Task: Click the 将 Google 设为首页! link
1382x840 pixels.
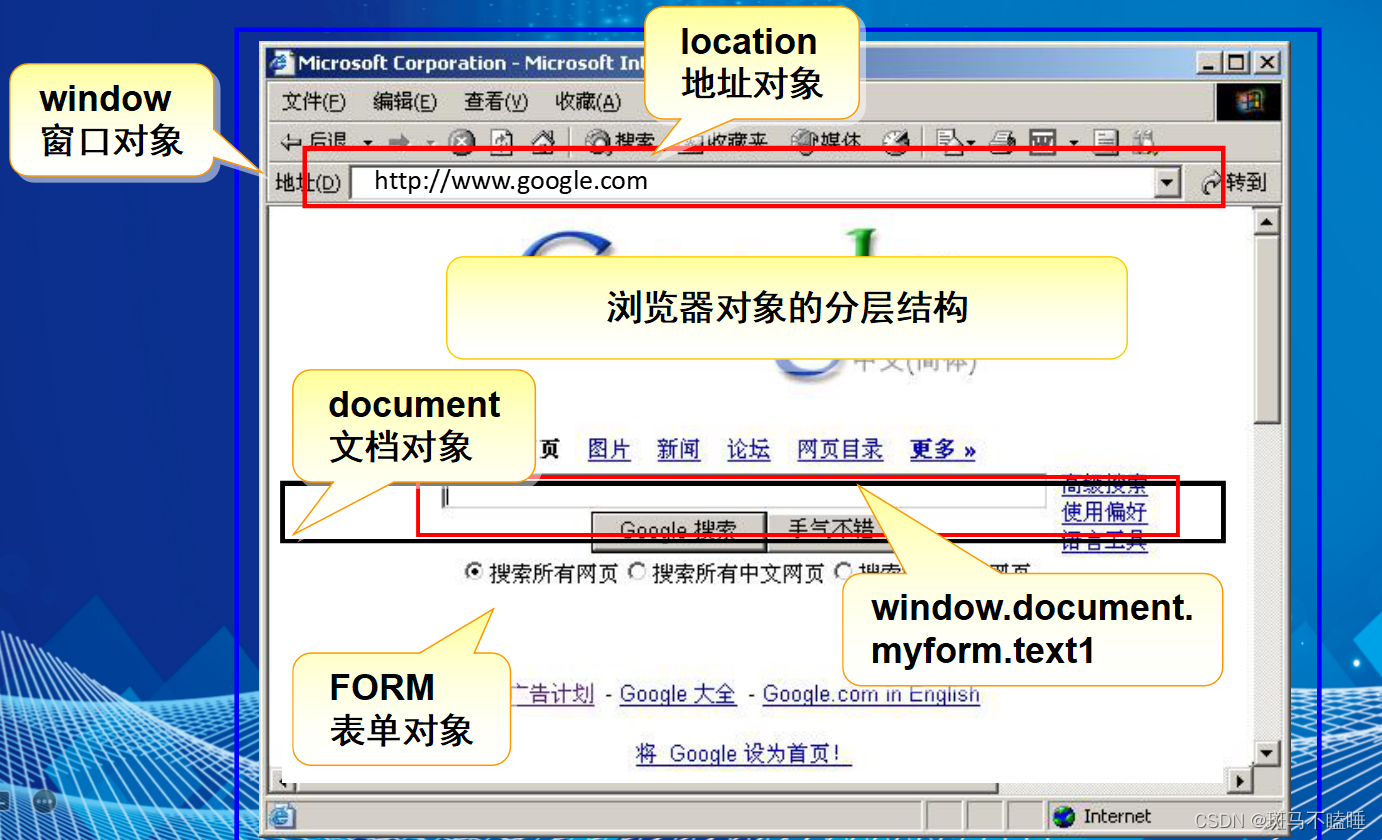Action: [x=743, y=754]
